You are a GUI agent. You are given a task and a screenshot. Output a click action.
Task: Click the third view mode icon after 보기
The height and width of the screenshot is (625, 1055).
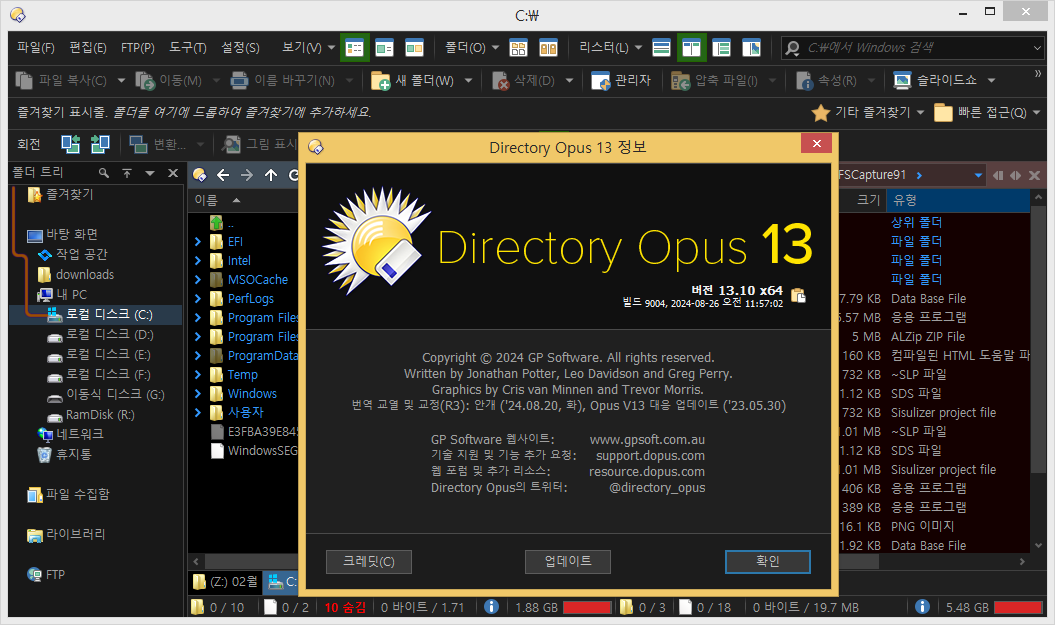pyautogui.click(x=414, y=48)
